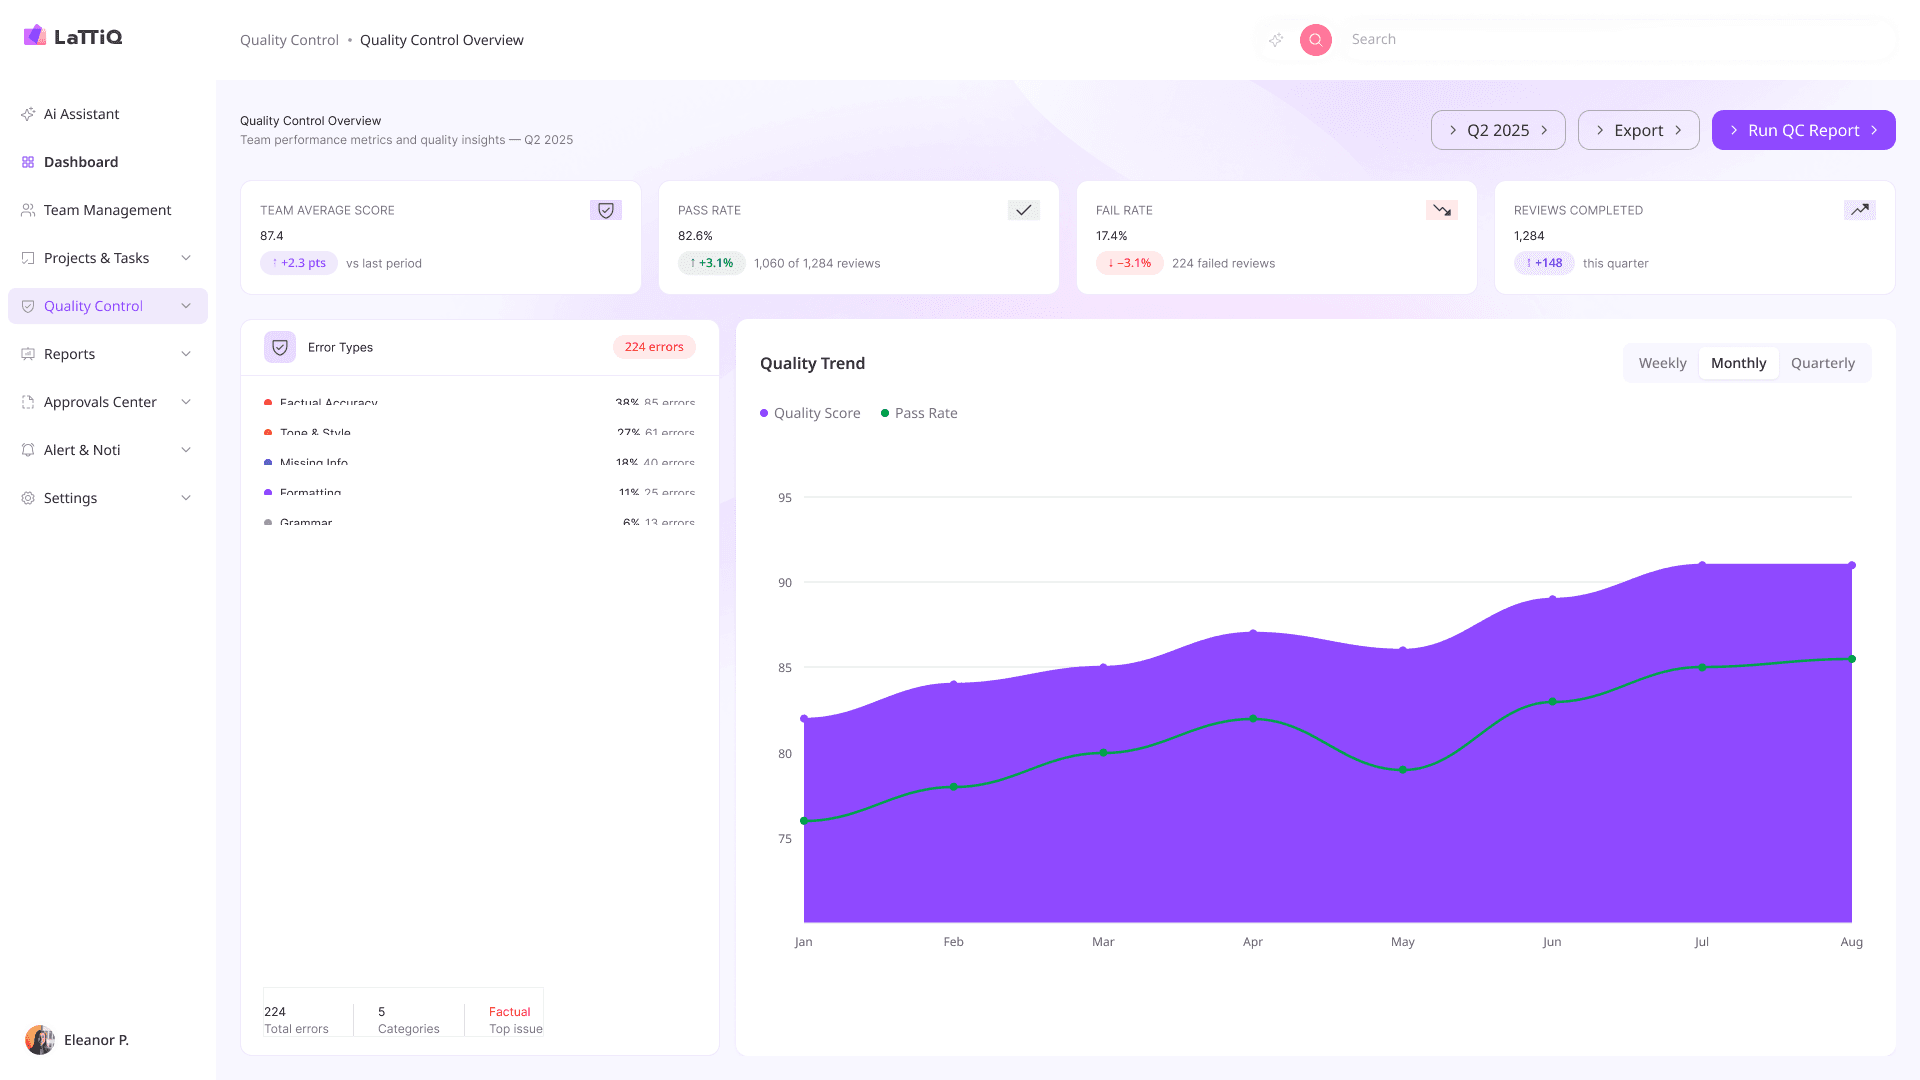Click the Approvals Center document icon
The image size is (1920, 1080).
(x=28, y=402)
